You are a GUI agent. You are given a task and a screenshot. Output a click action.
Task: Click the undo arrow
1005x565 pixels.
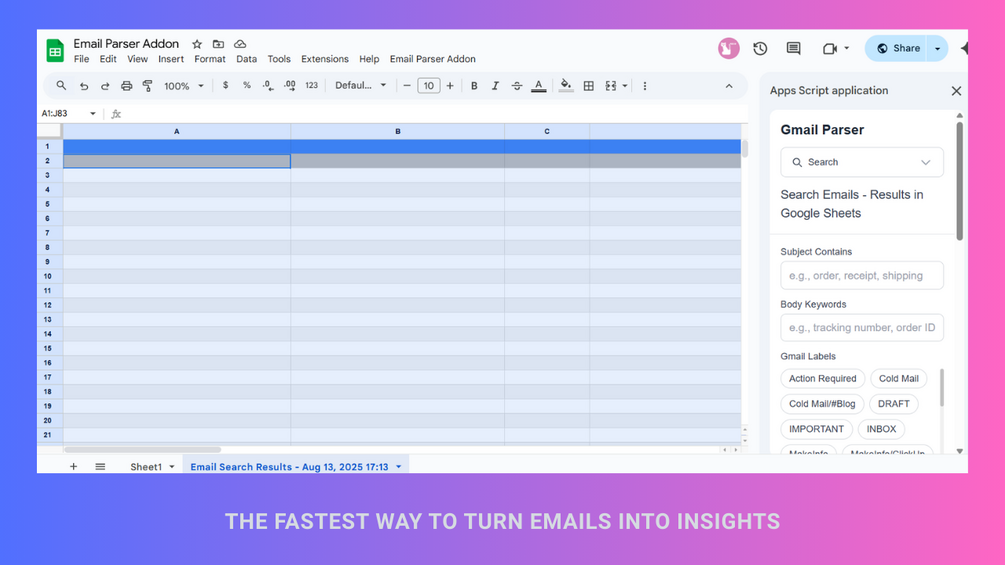[84, 86]
